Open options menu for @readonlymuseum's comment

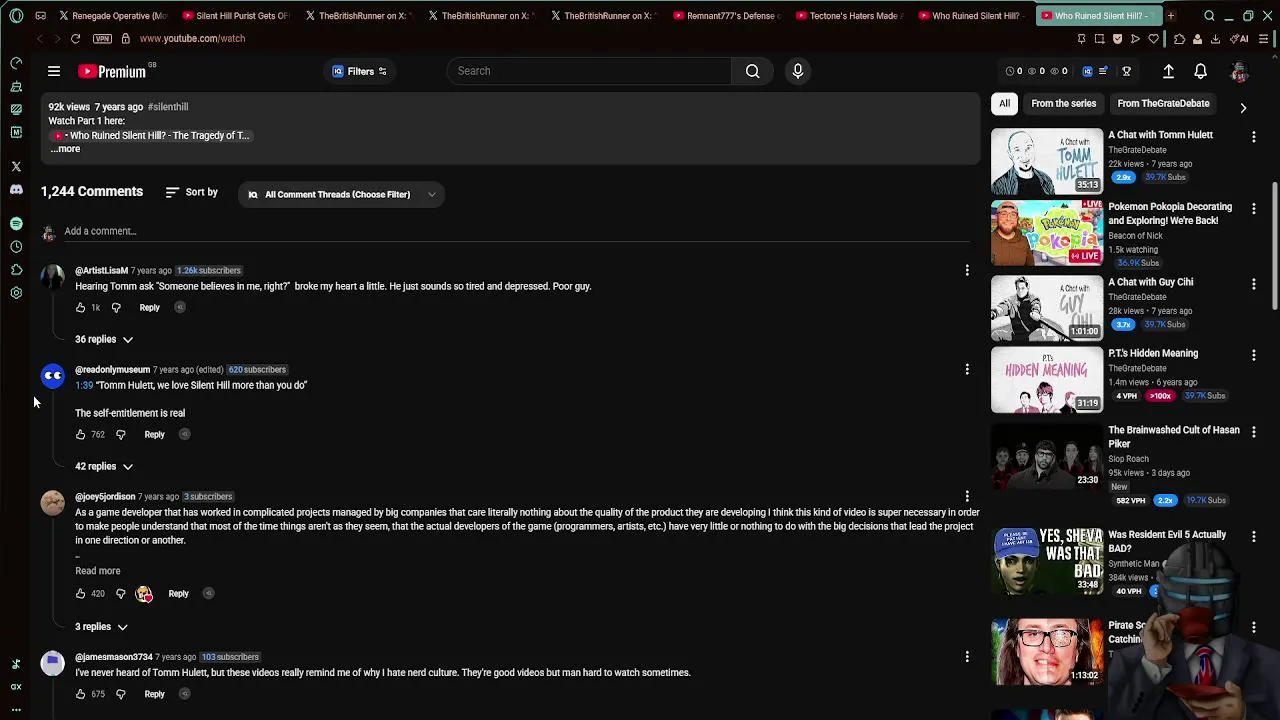[x=967, y=370]
